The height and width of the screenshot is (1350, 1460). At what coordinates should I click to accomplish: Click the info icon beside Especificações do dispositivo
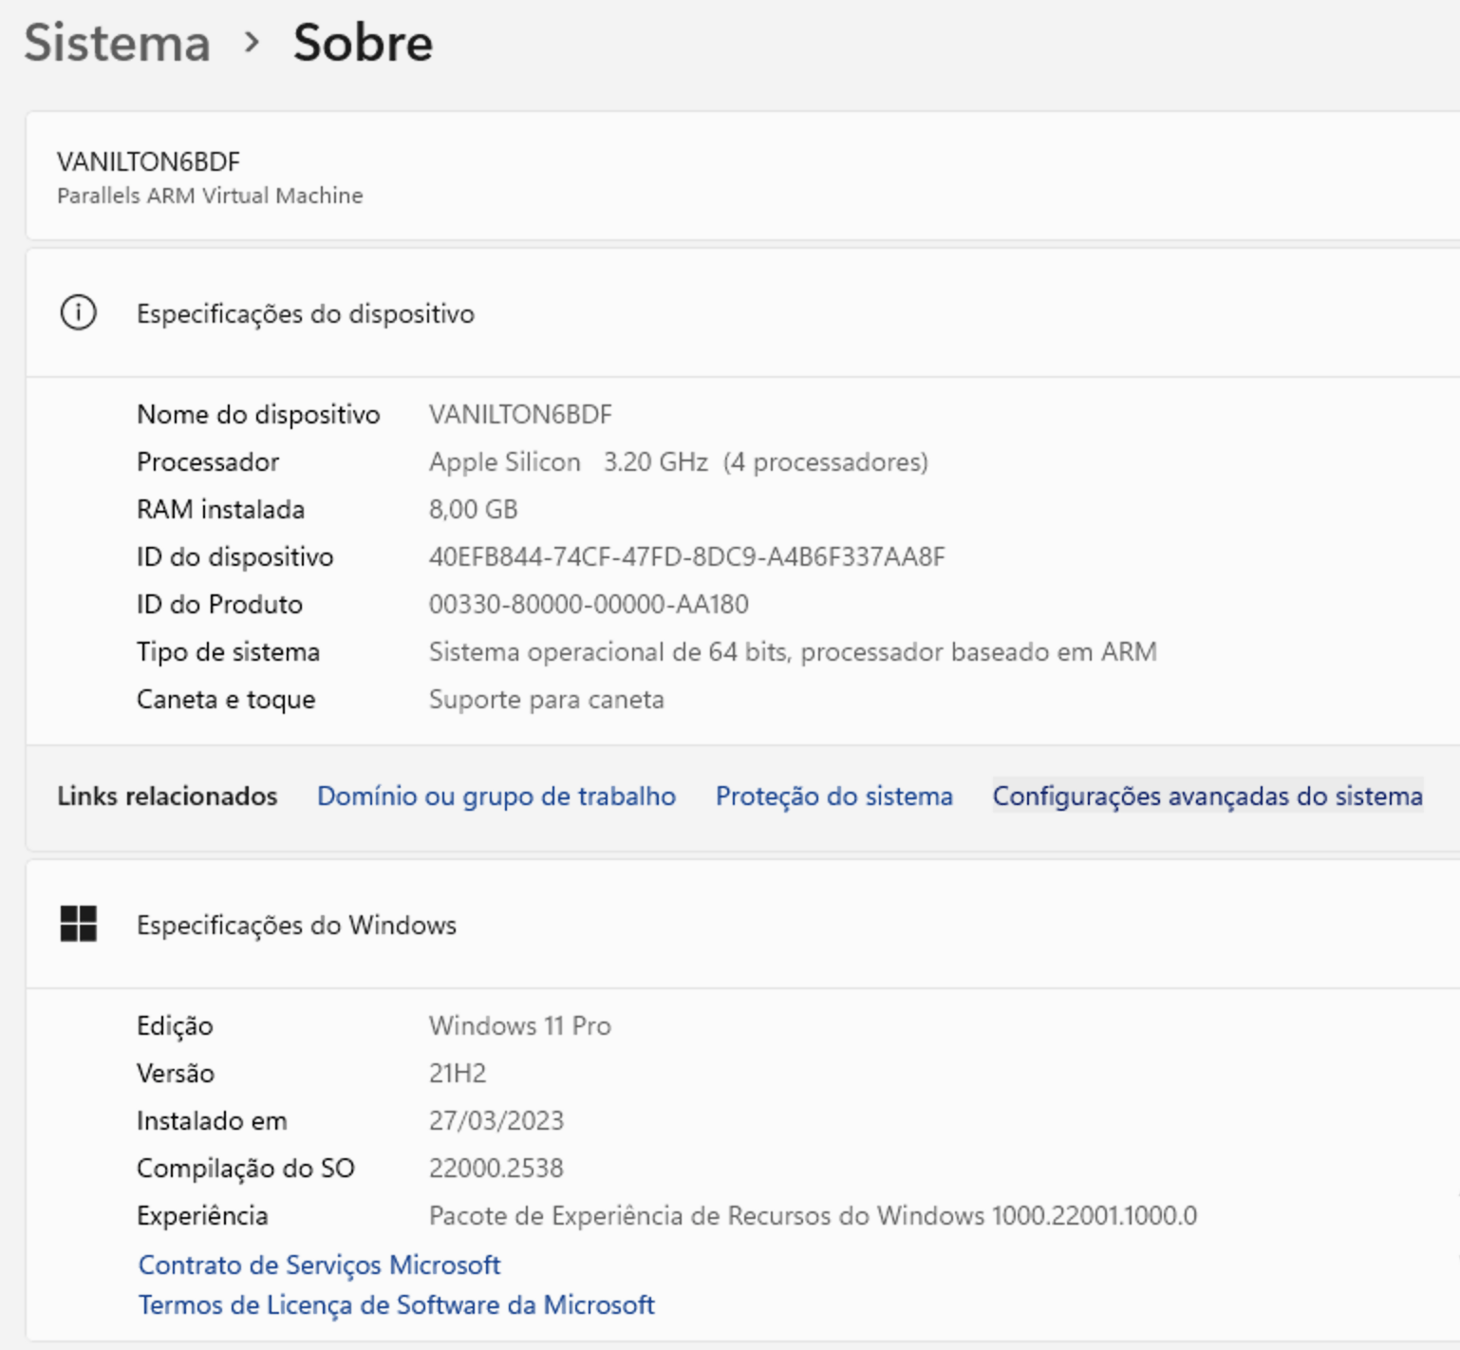(x=78, y=313)
